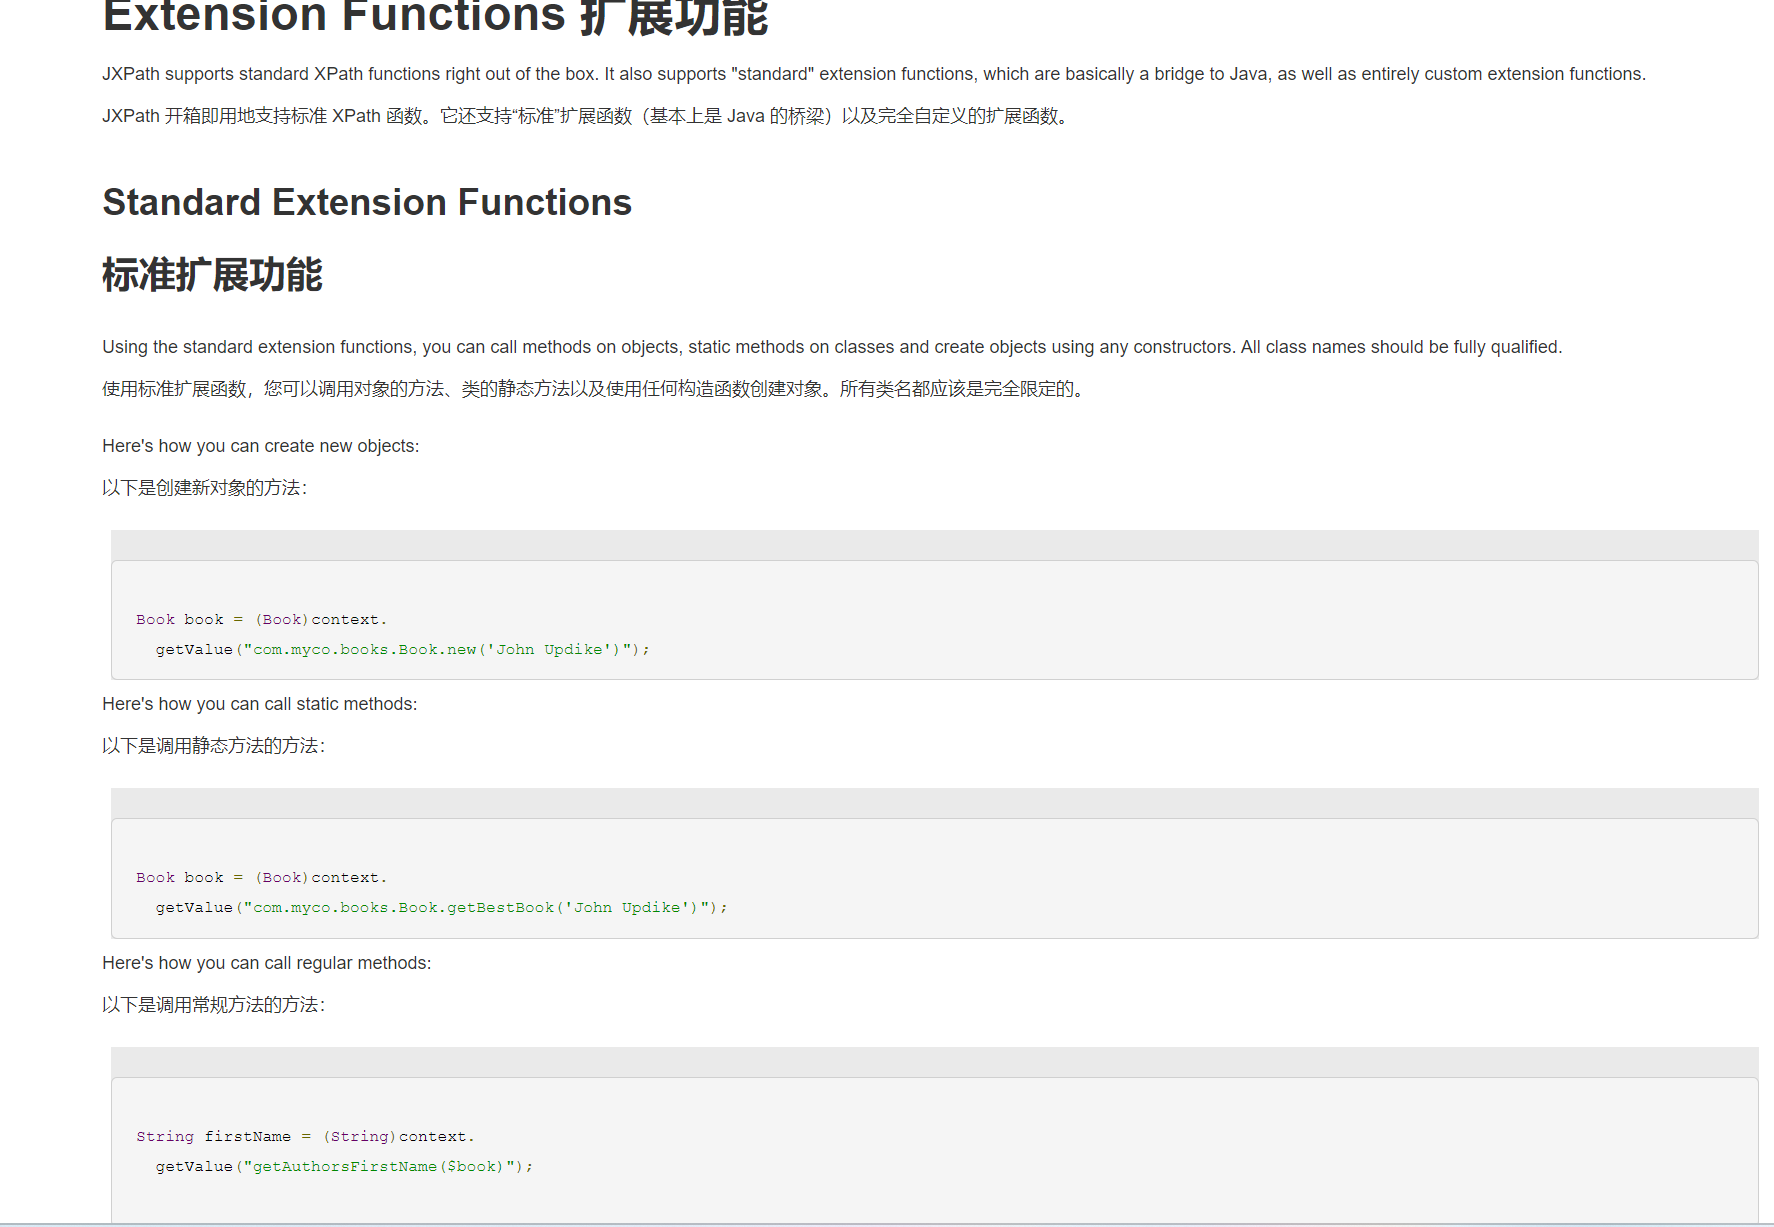Click the Chinese line "以下是调用常规方法的方法"
The height and width of the screenshot is (1227, 1774).
[x=213, y=1005]
